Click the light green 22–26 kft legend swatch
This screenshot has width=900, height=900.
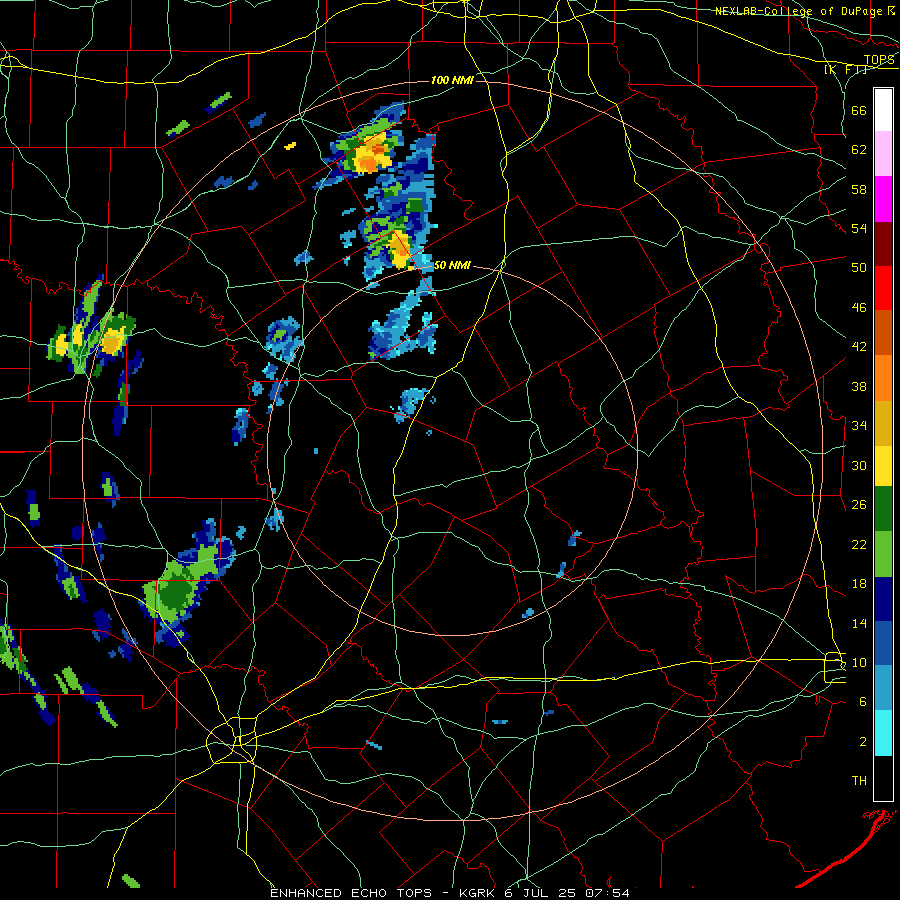883,554
